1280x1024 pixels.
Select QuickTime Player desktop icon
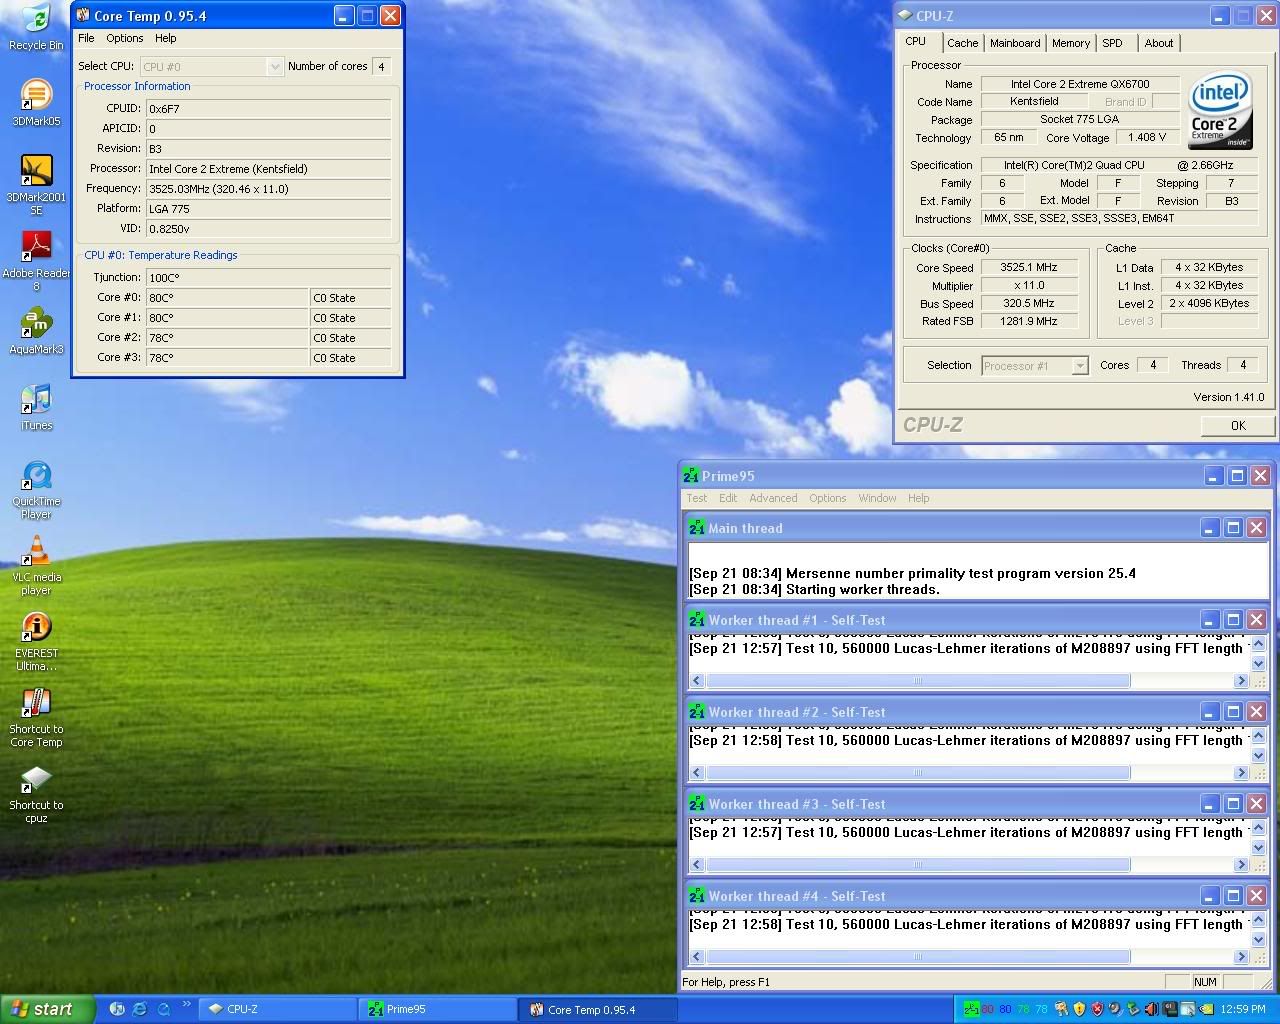(x=36, y=489)
